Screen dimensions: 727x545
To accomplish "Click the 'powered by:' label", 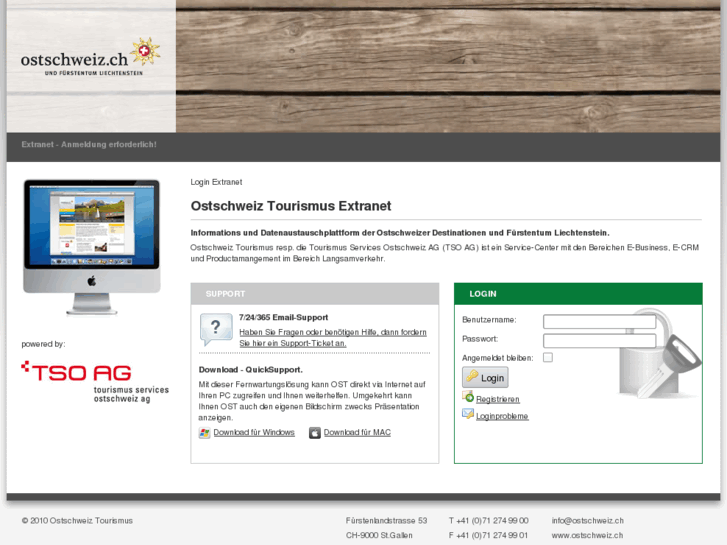I will tap(43, 344).
